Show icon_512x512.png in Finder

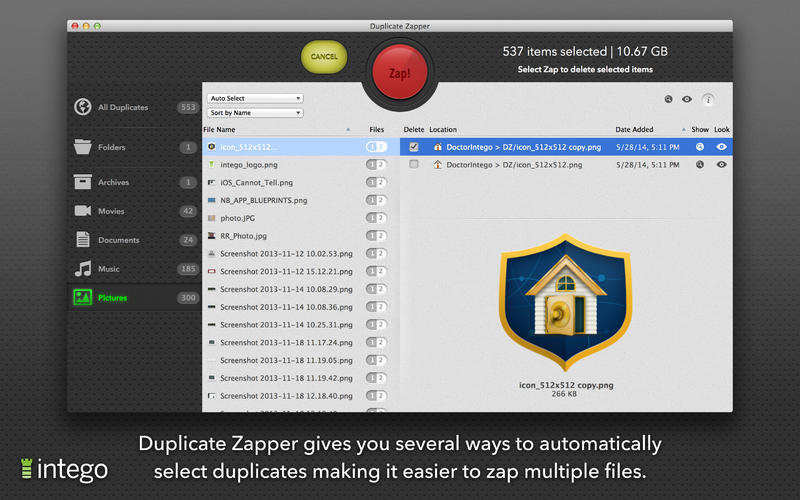700,164
